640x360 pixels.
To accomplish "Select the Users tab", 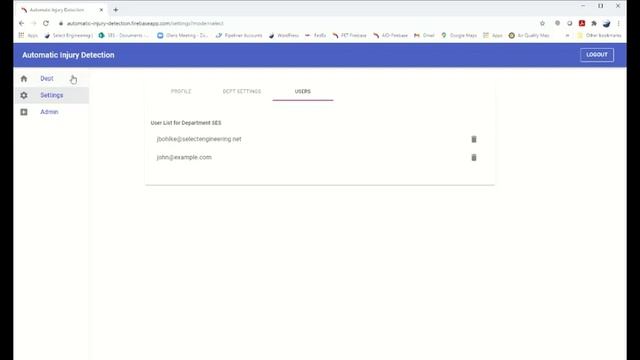I will tap(303, 91).
